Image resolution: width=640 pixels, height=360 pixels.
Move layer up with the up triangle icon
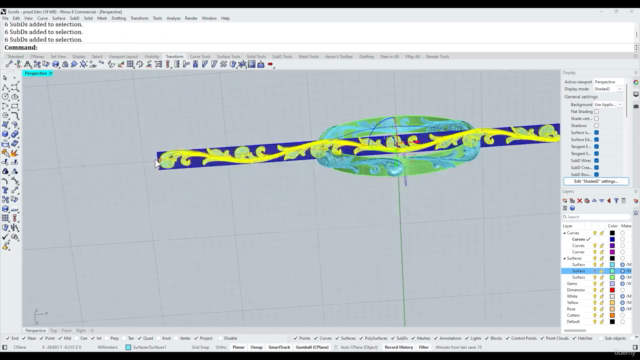tap(594, 201)
